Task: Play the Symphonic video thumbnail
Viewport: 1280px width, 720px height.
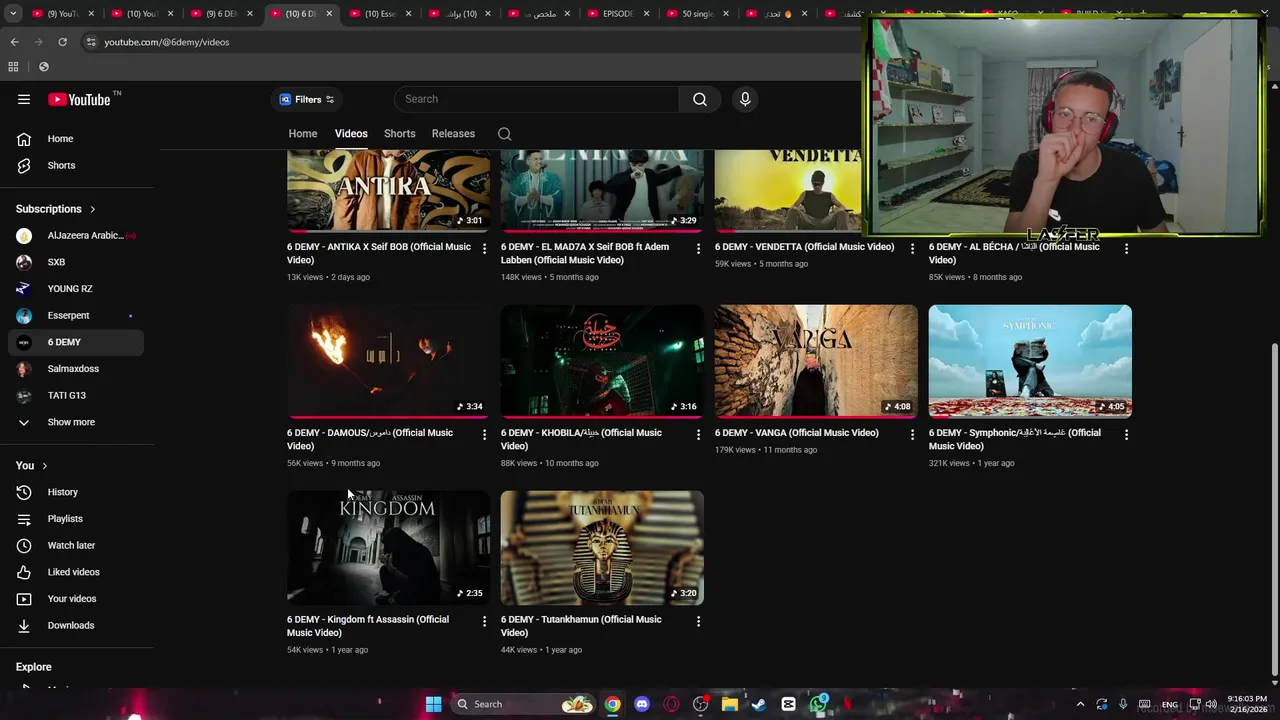Action: pyautogui.click(x=1030, y=361)
